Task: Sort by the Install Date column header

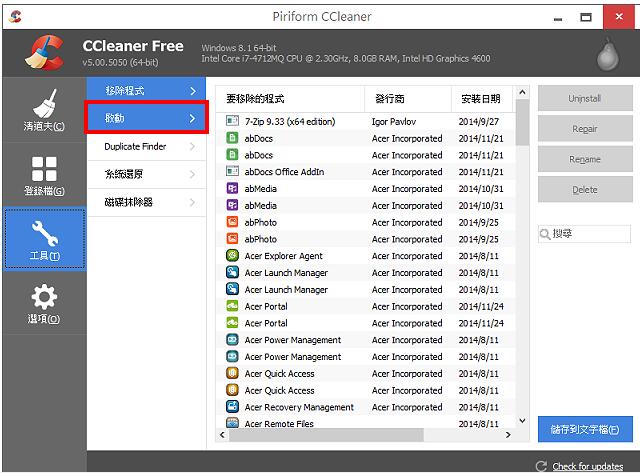Action: 482,99
